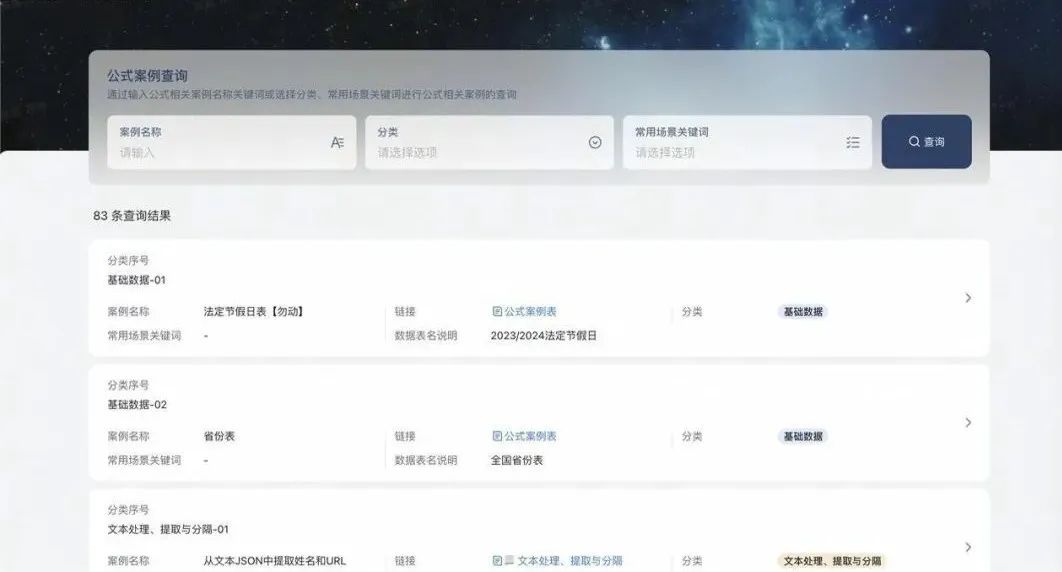Viewport: 1062px width, 572px height.
Task: Click 基础数据 tag in the 基础数据-01 card
Action: pyautogui.click(x=803, y=312)
